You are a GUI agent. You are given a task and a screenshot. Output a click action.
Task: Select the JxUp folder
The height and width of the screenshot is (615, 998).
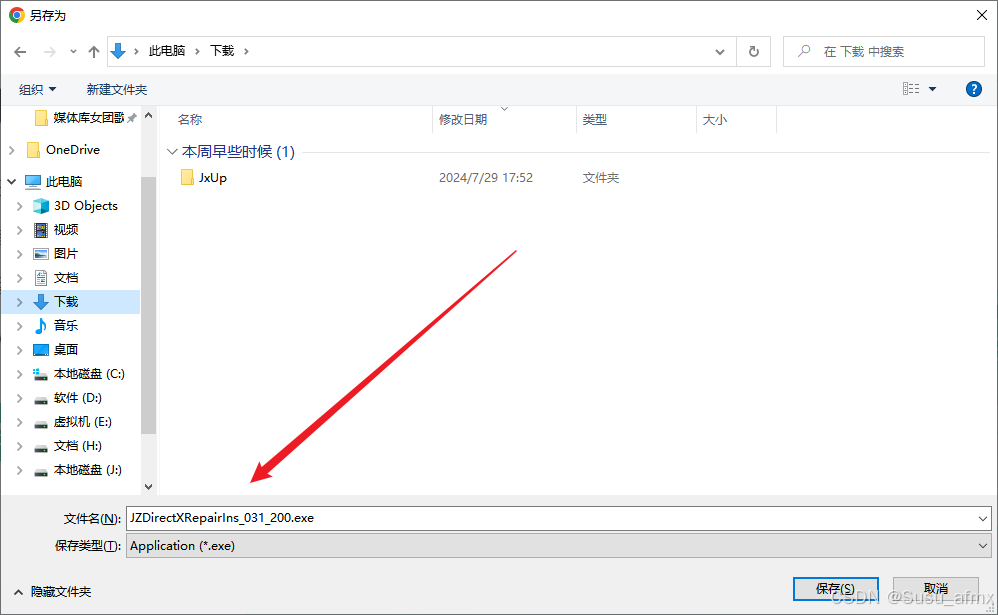212,178
